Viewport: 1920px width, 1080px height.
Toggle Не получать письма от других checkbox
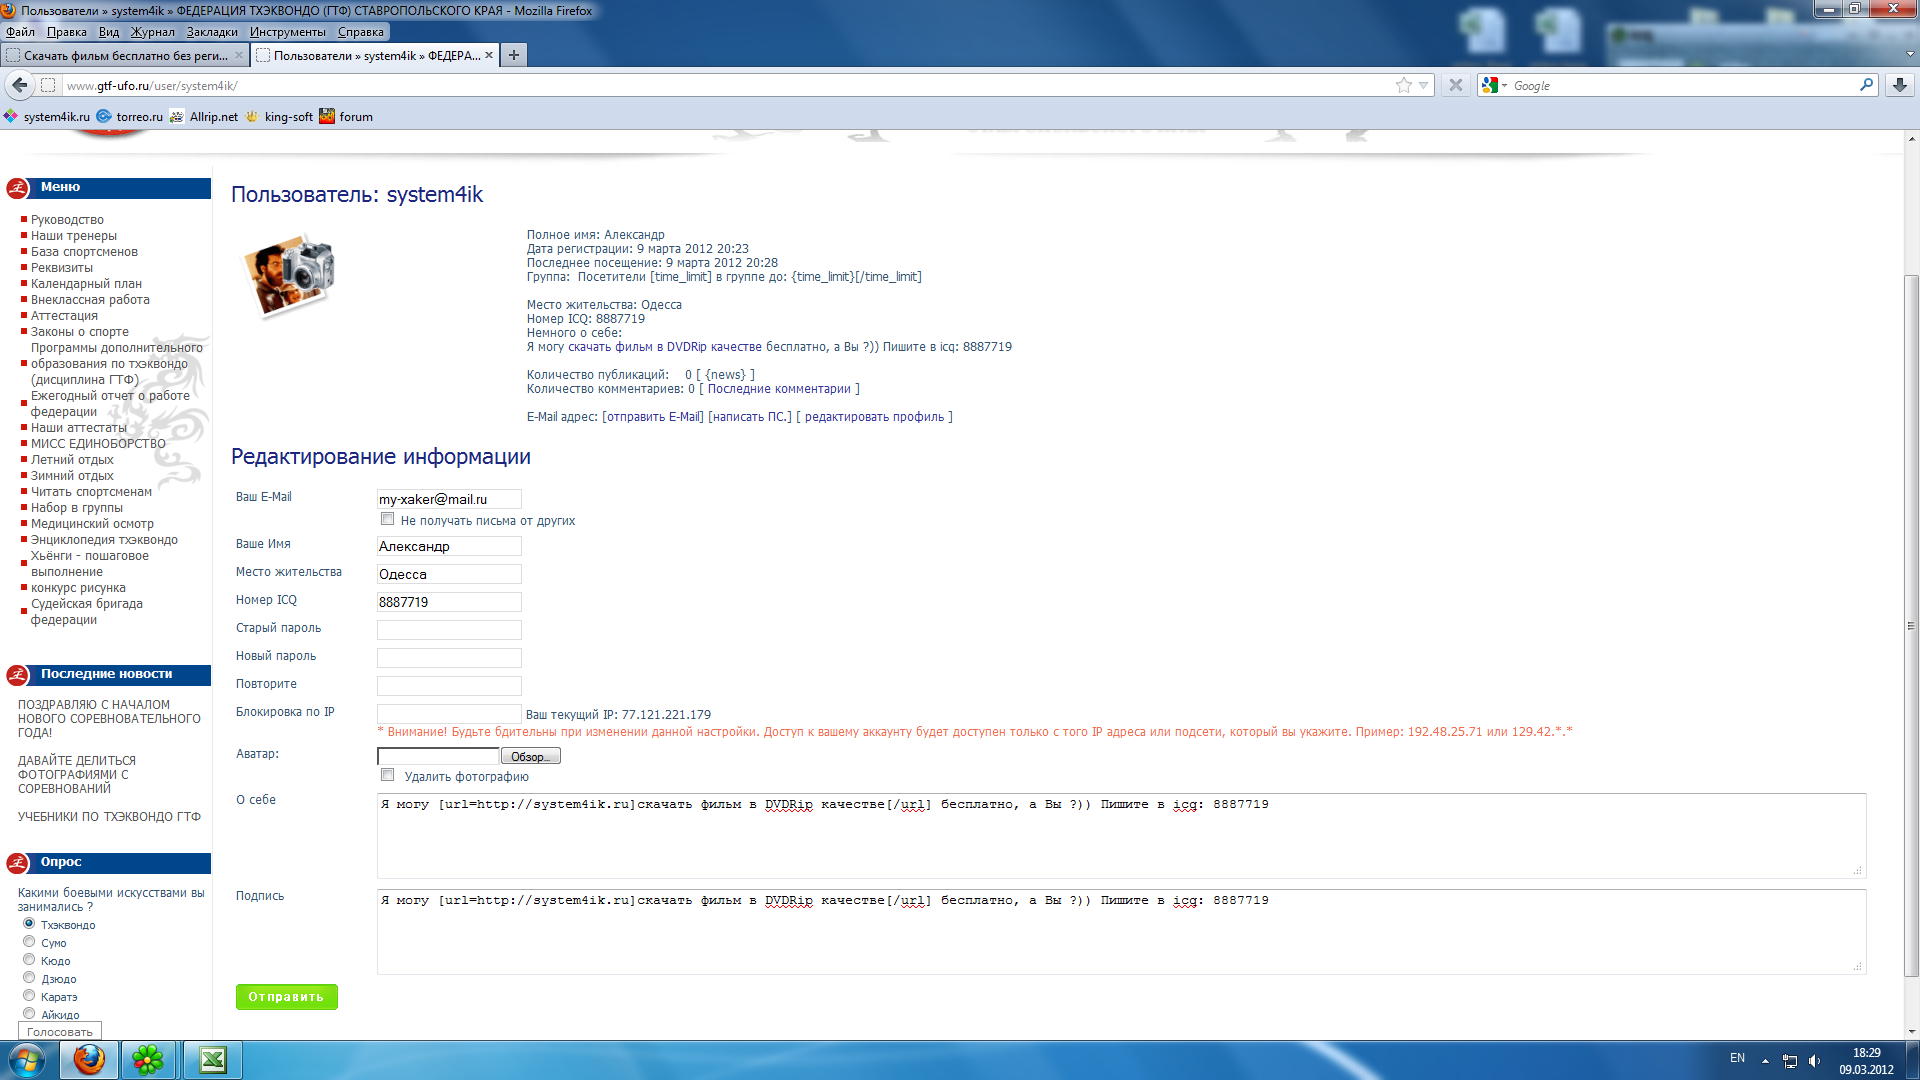tap(387, 519)
